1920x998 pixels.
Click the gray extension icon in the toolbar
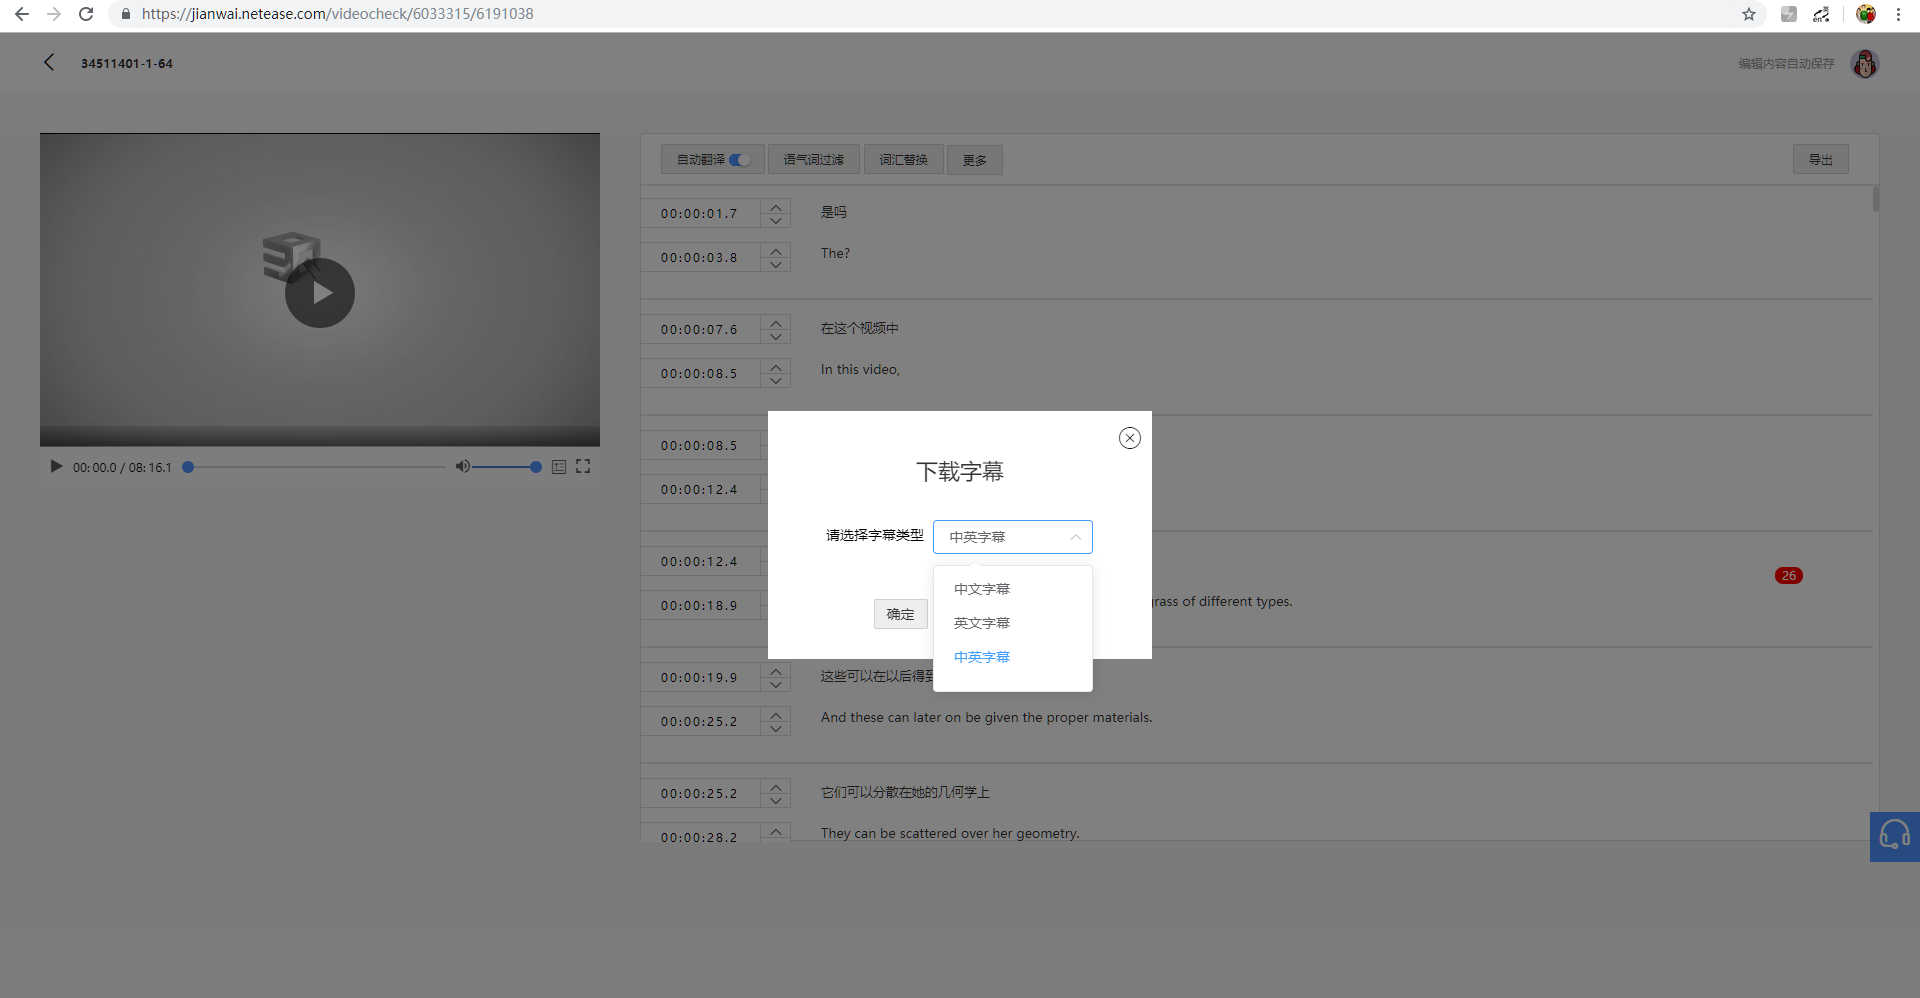pyautogui.click(x=1789, y=14)
